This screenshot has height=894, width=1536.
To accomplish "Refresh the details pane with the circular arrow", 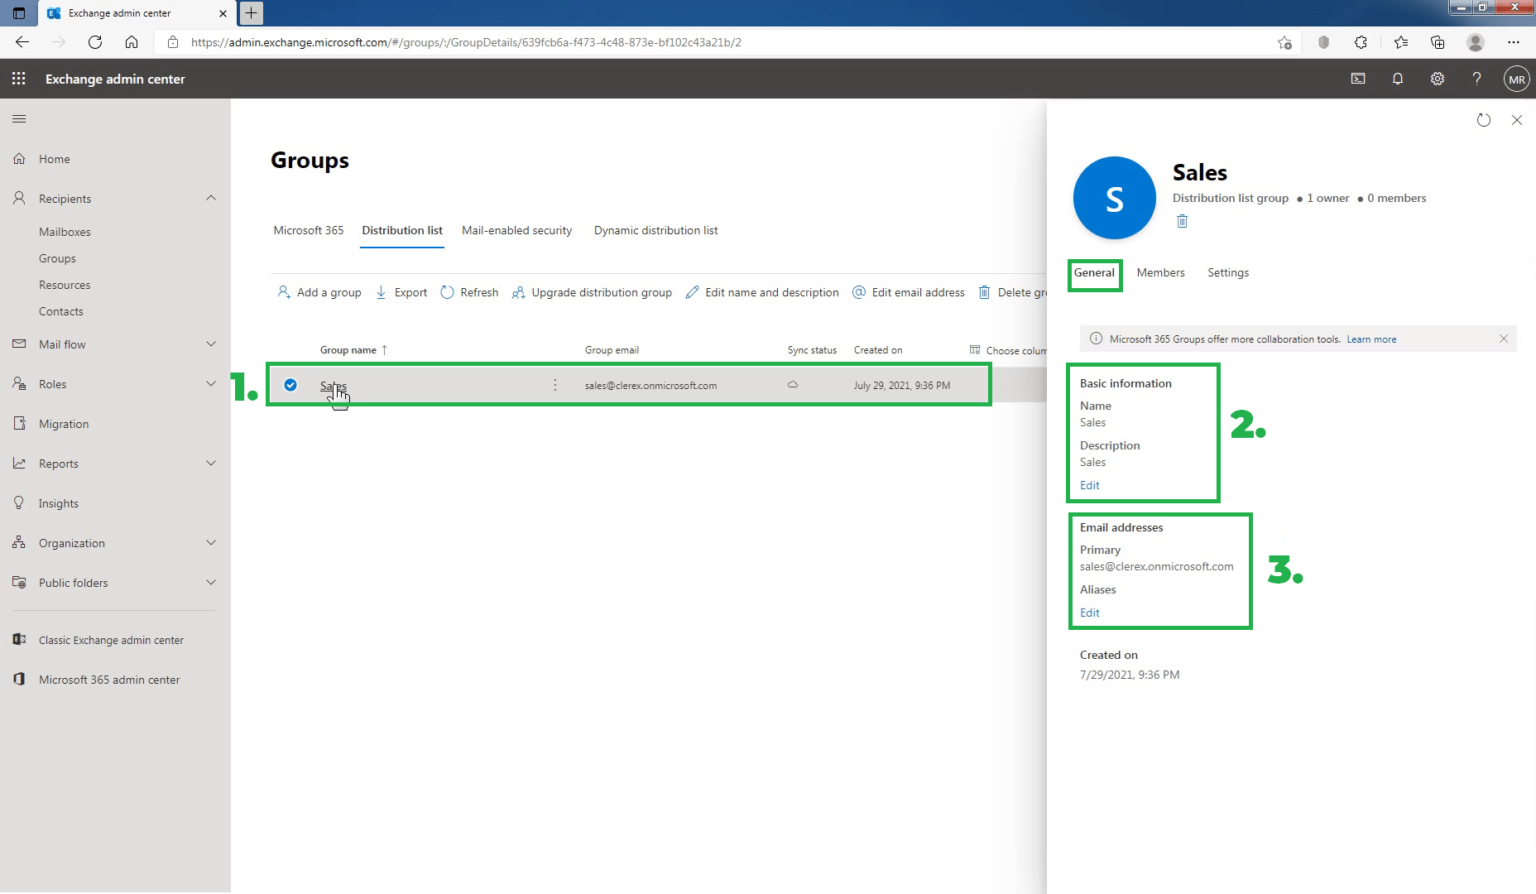I will click(1484, 119).
